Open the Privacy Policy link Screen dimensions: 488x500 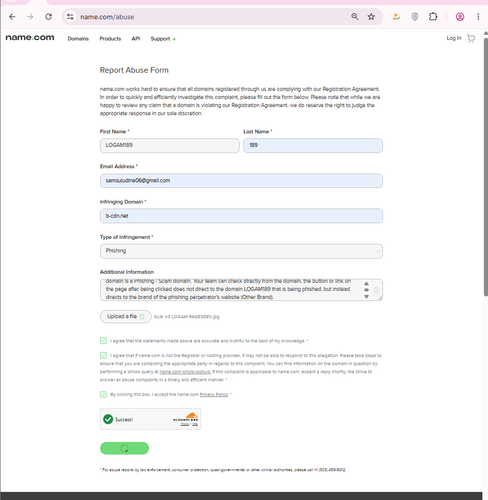pyautogui.click(x=214, y=394)
